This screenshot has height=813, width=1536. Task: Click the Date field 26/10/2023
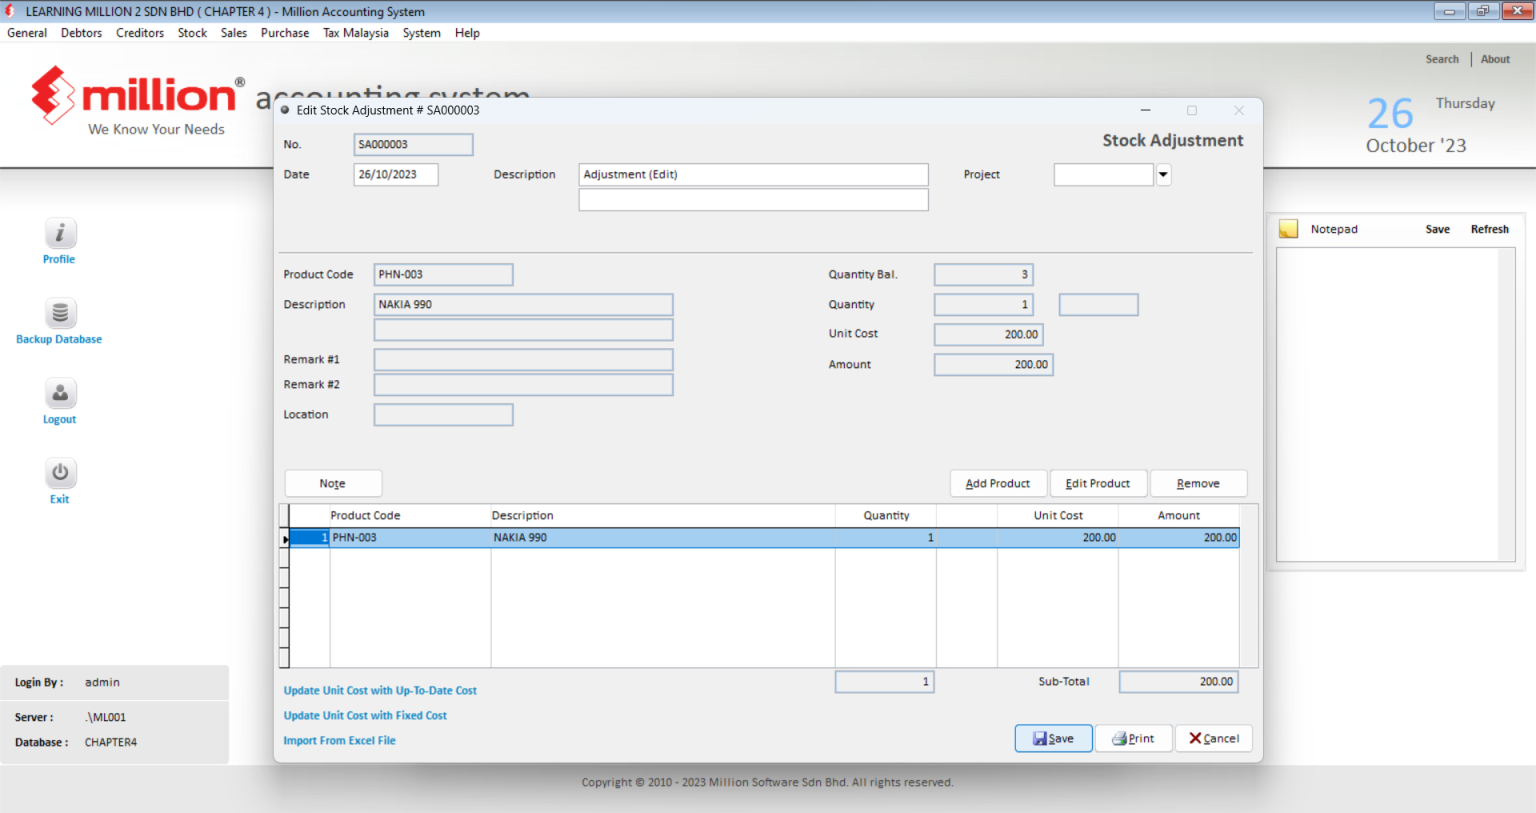396,175
